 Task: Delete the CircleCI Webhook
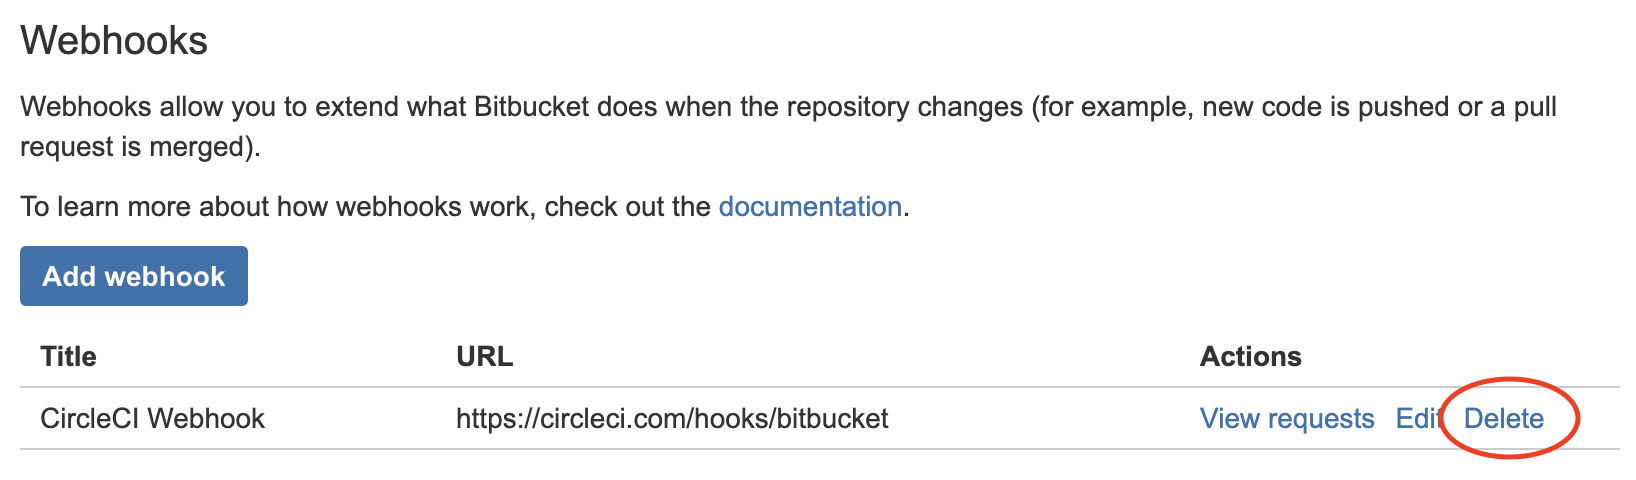1503,419
